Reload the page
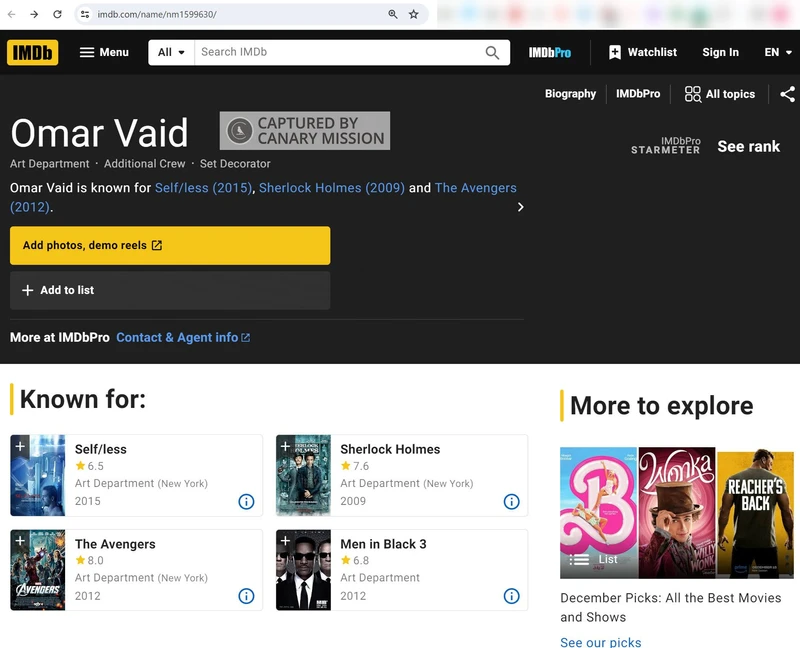The image size is (800, 648). [x=57, y=14]
